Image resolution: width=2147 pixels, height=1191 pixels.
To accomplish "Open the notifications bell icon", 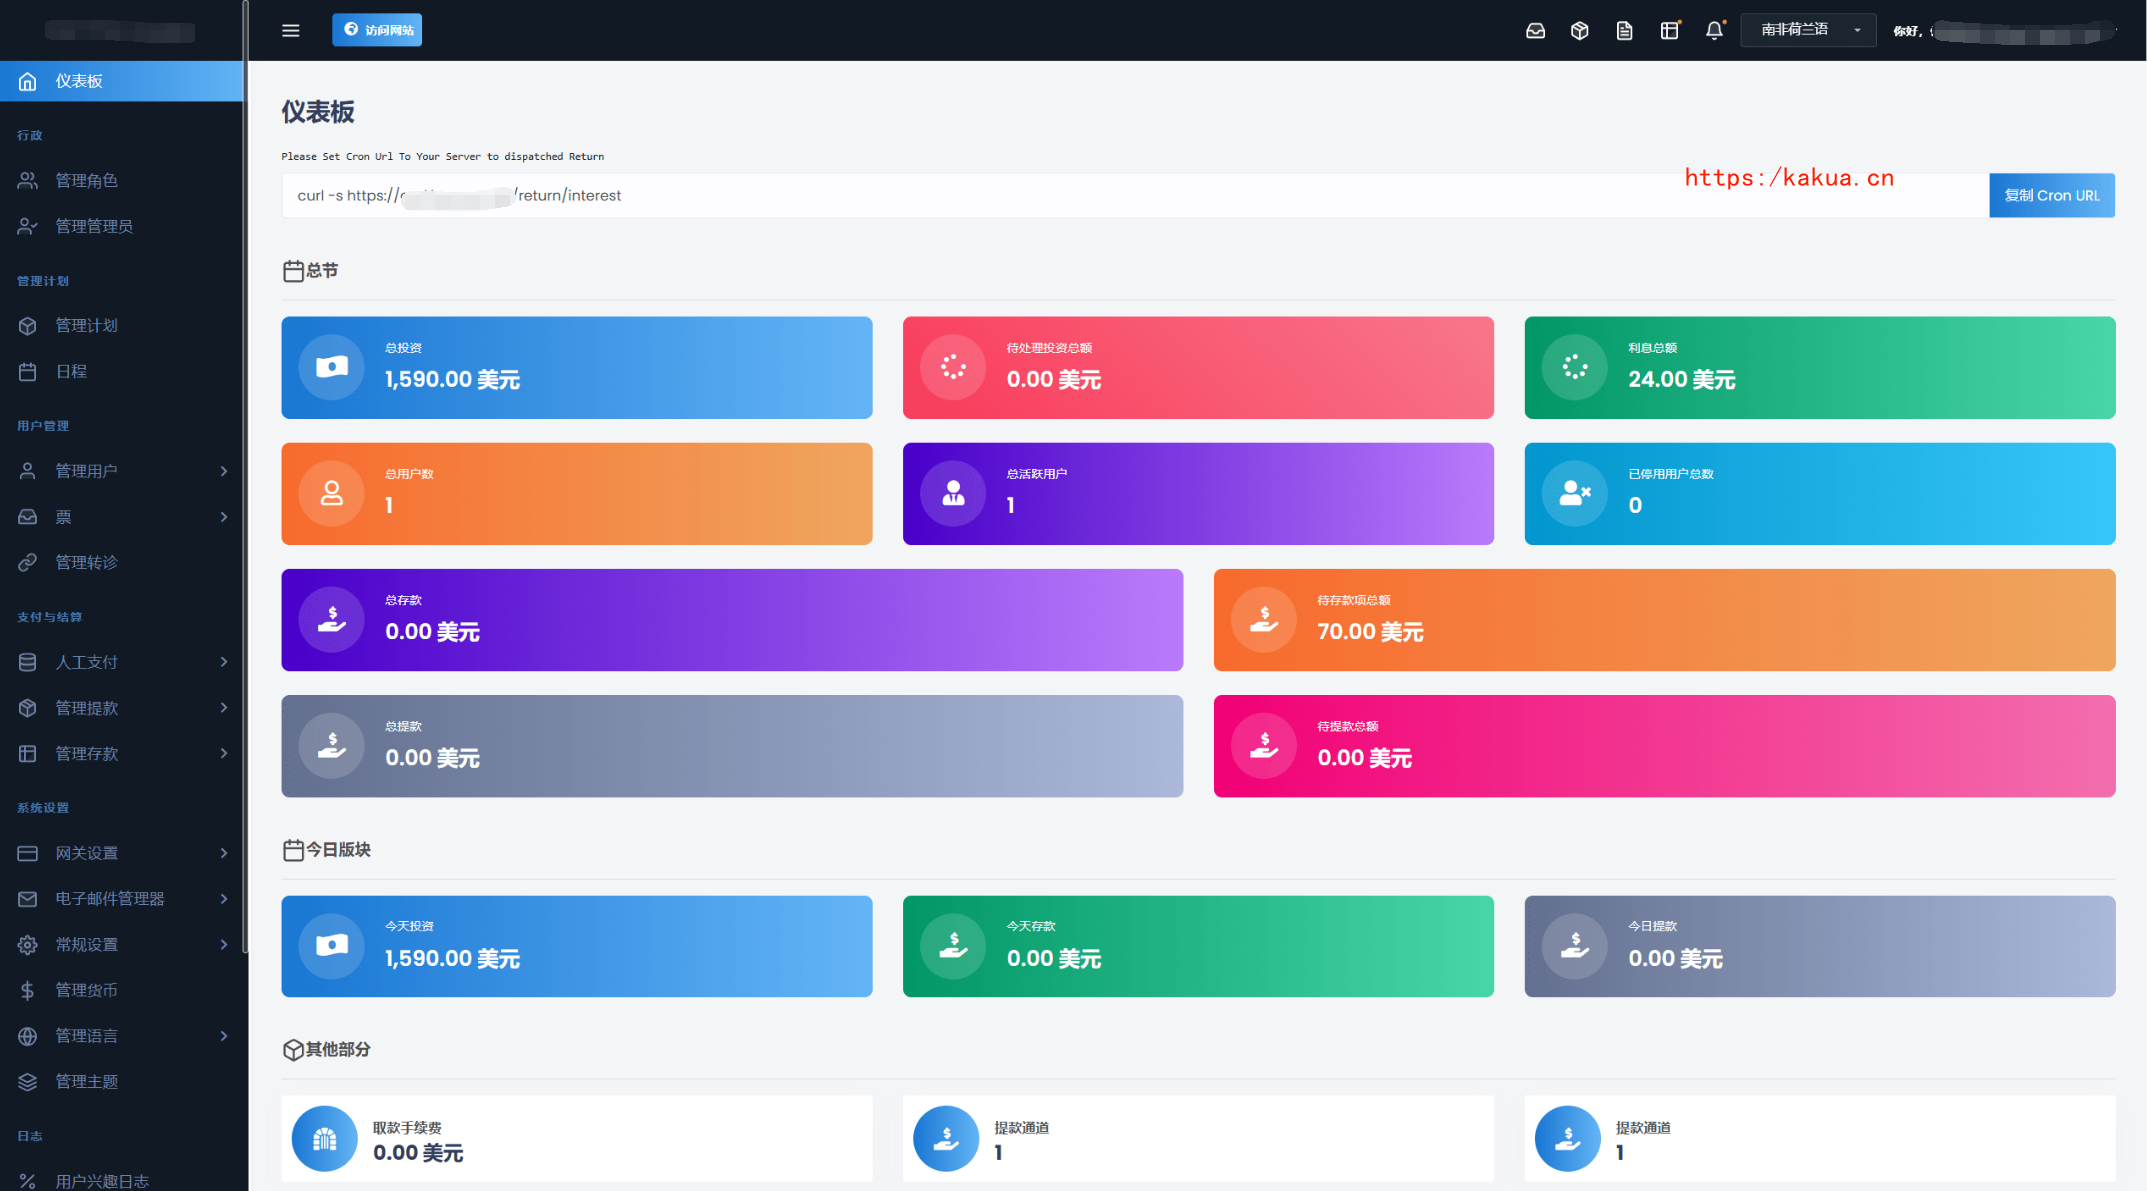I will coord(1714,31).
